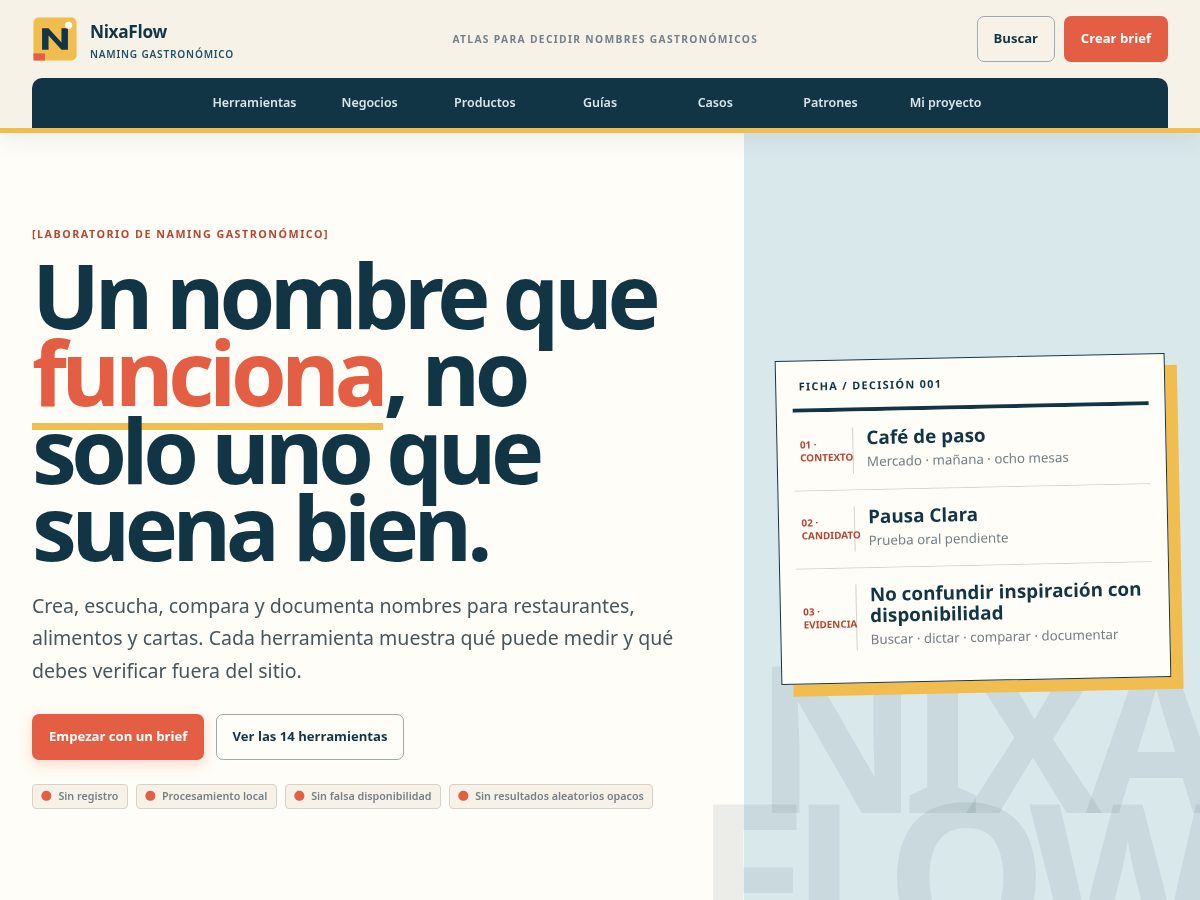
Task: Click the Ficha / Decisión 001 label
Action: point(870,385)
